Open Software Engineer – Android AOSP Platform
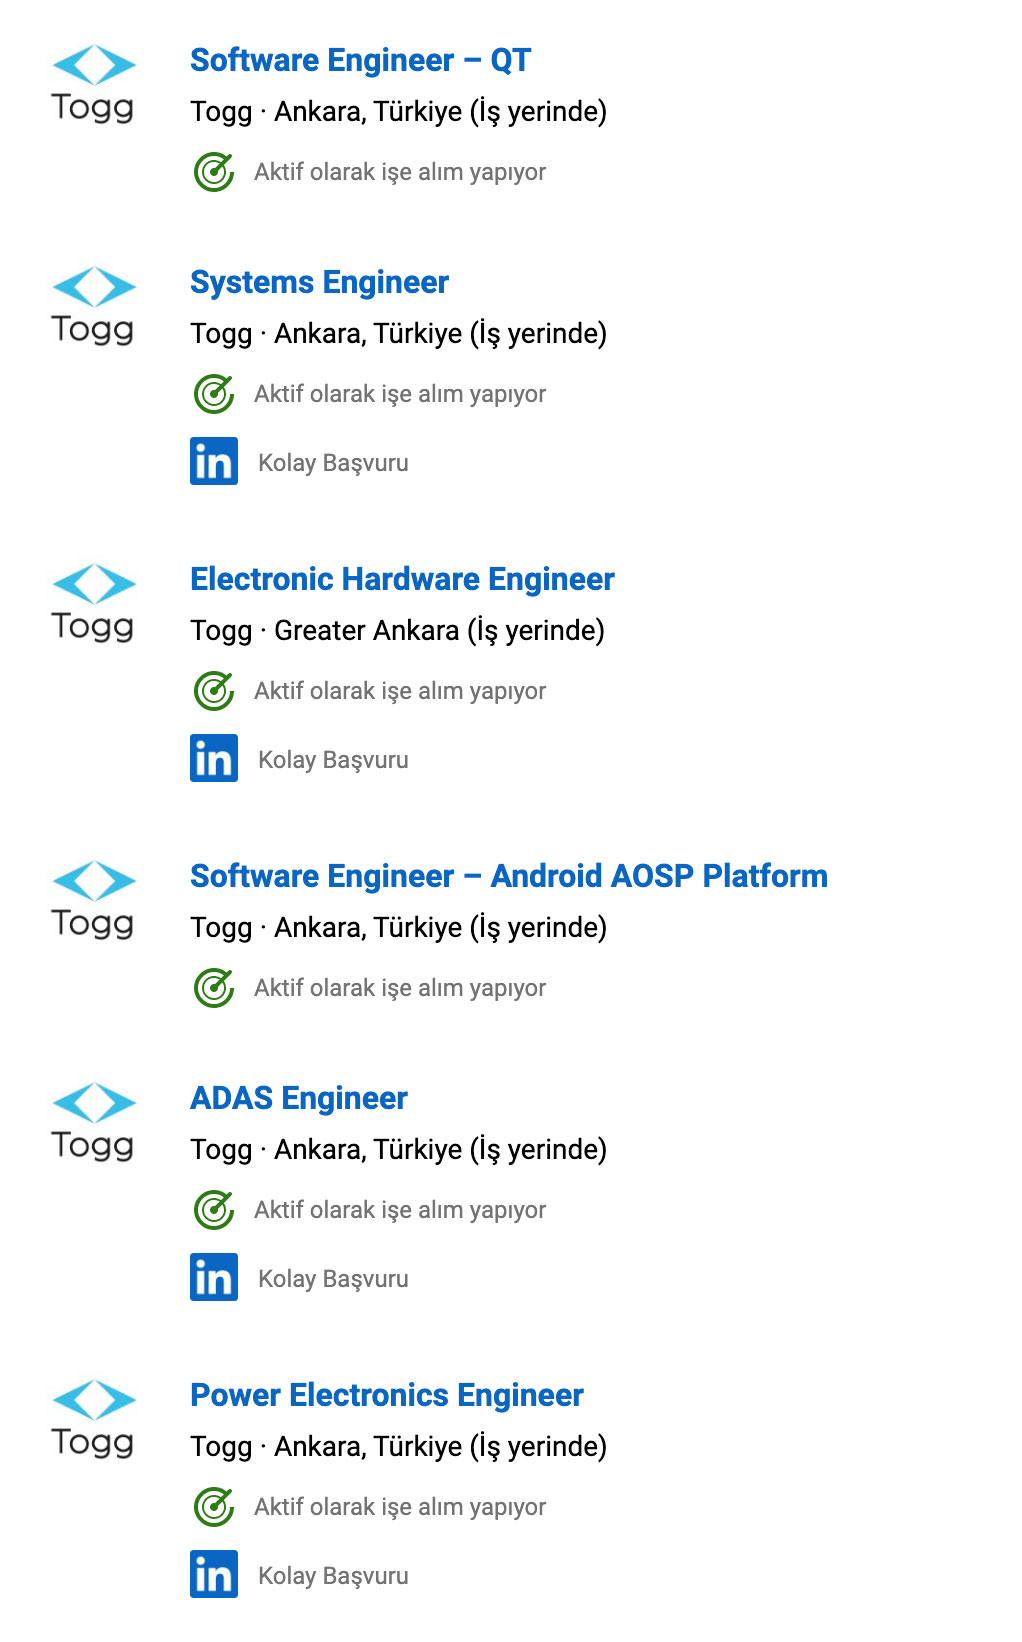The image size is (1022, 1642). click(x=508, y=876)
